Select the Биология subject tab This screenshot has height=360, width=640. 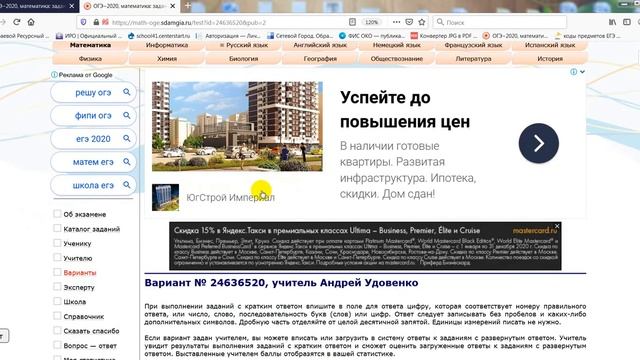point(244,59)
